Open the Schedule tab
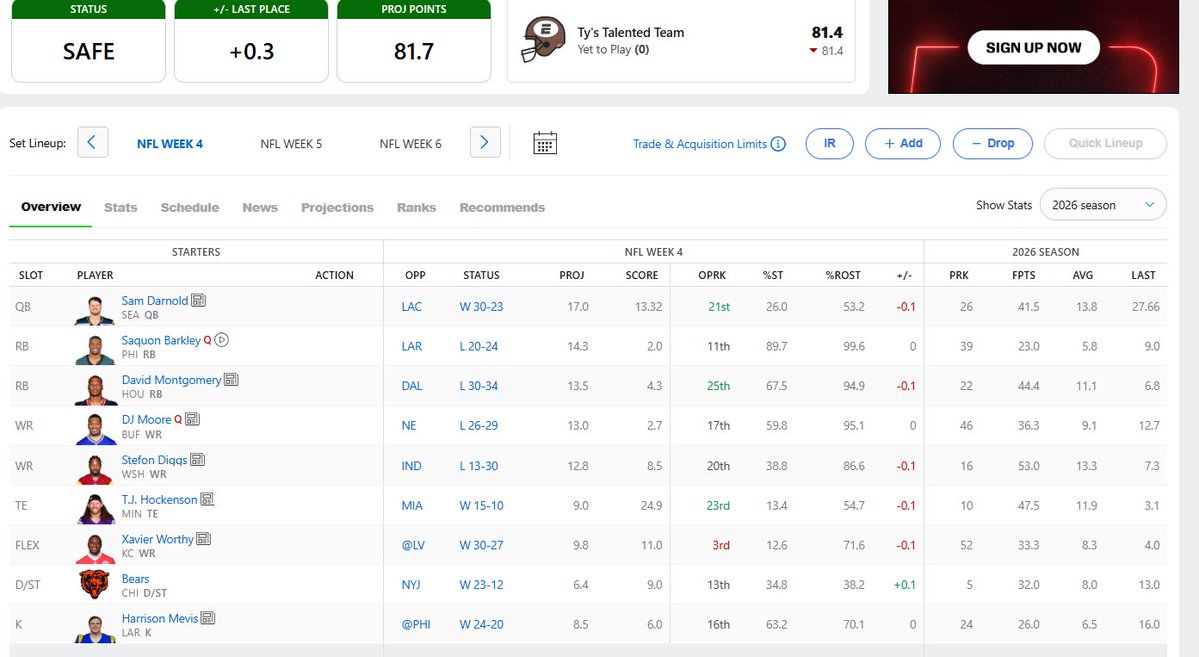The width and height of the screenshot is (1199, 657). coord(190,207)
